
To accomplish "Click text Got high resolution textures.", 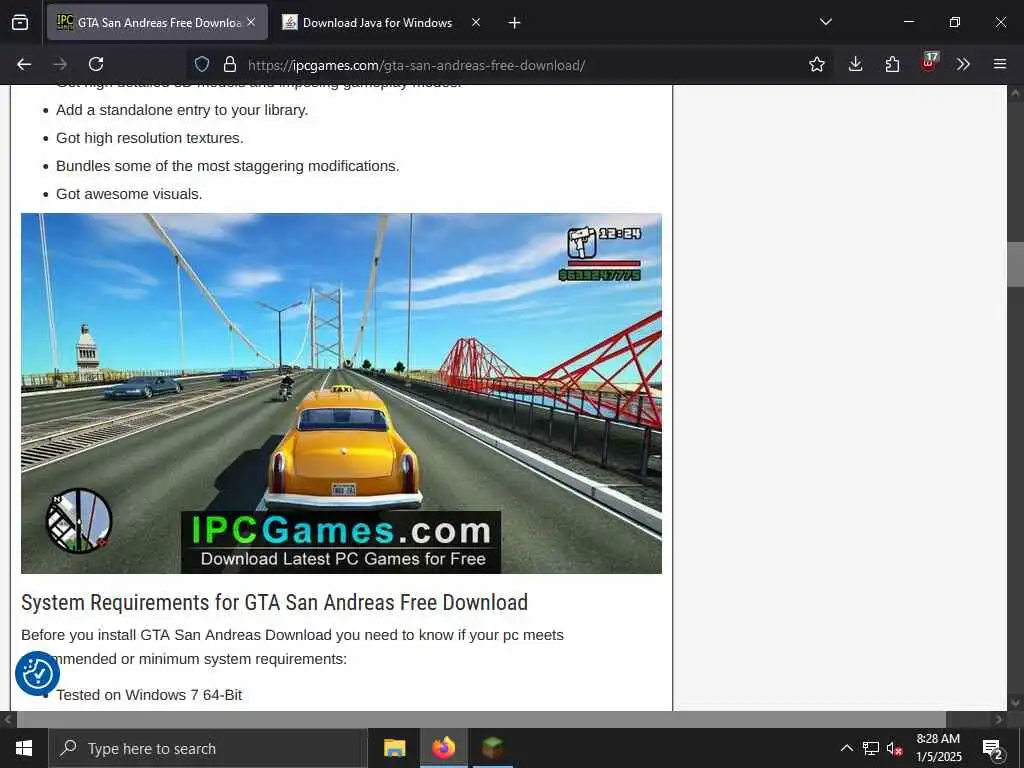I will pos(150,138).
